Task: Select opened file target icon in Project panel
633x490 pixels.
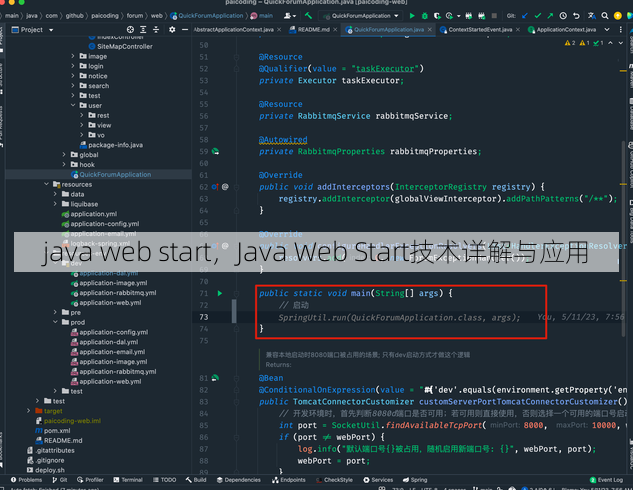Action: click(130, 29)
